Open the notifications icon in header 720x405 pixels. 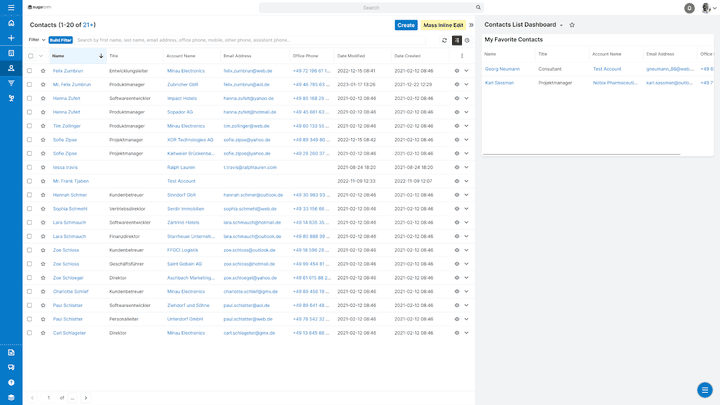(x=689, y=8)
